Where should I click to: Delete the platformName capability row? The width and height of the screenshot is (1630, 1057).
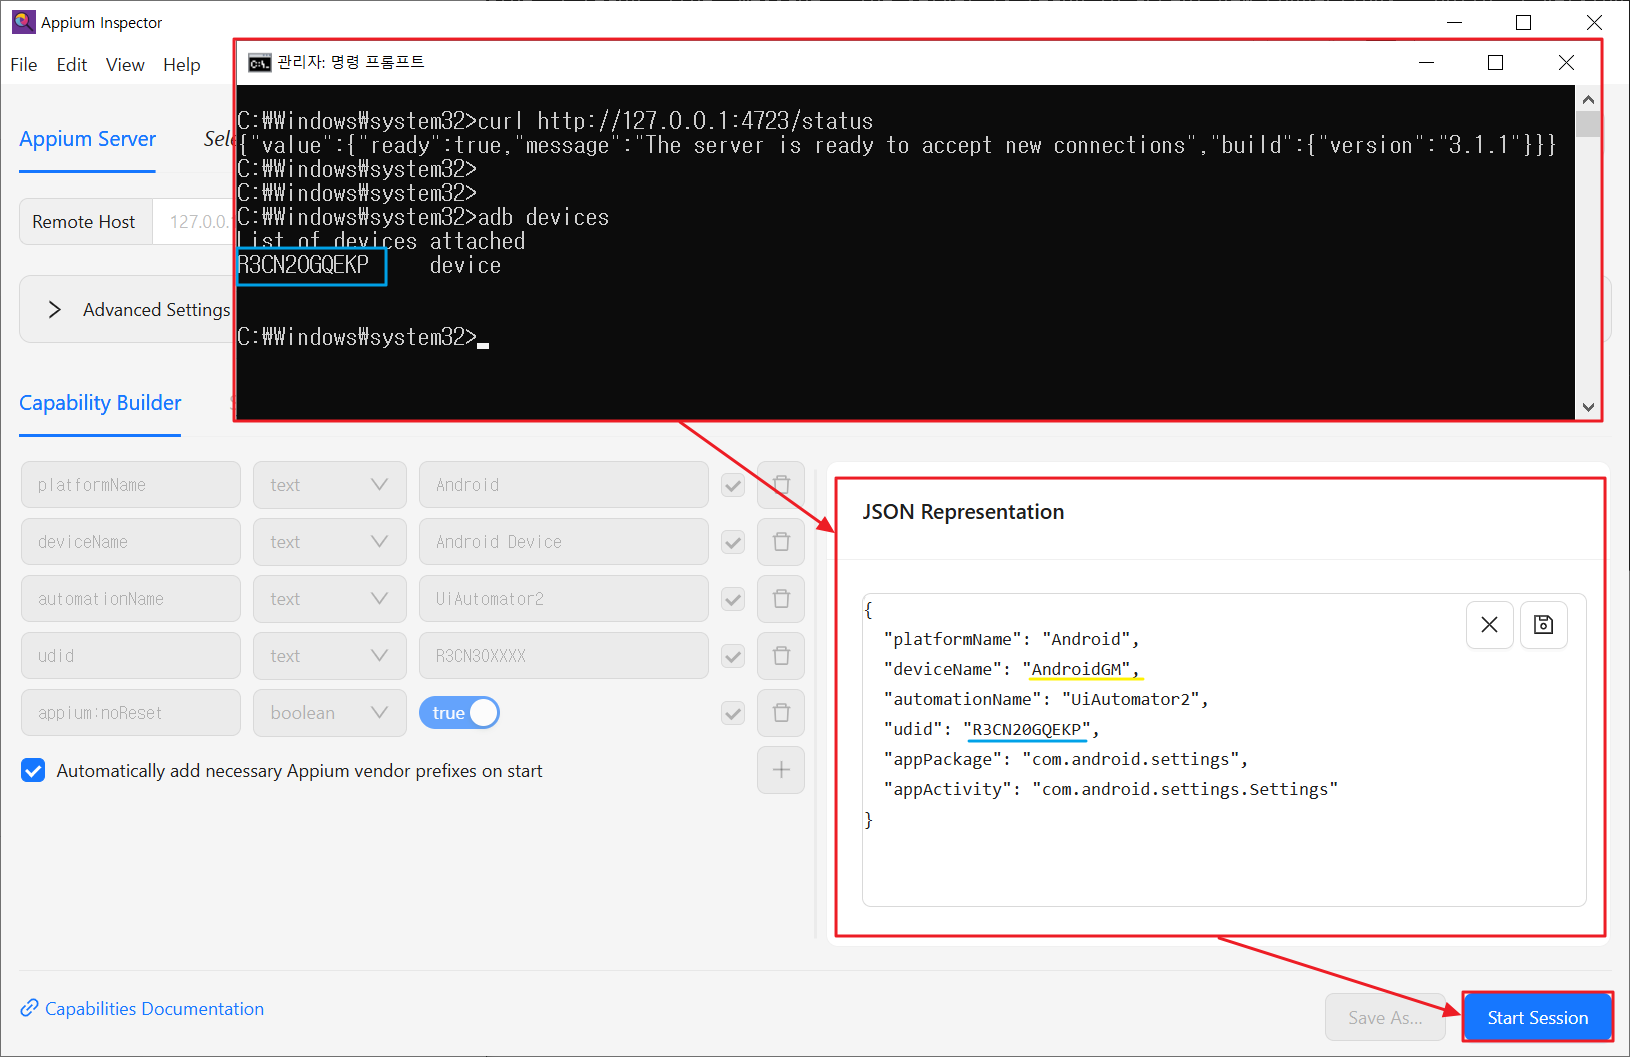[781, 485]
